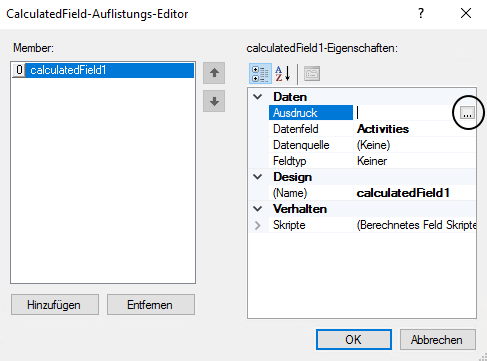This screenshot has height=361, width=487.
Task: Cancel with the Abbrechen button
Action: pyautogui.click(x=437, y=340)
